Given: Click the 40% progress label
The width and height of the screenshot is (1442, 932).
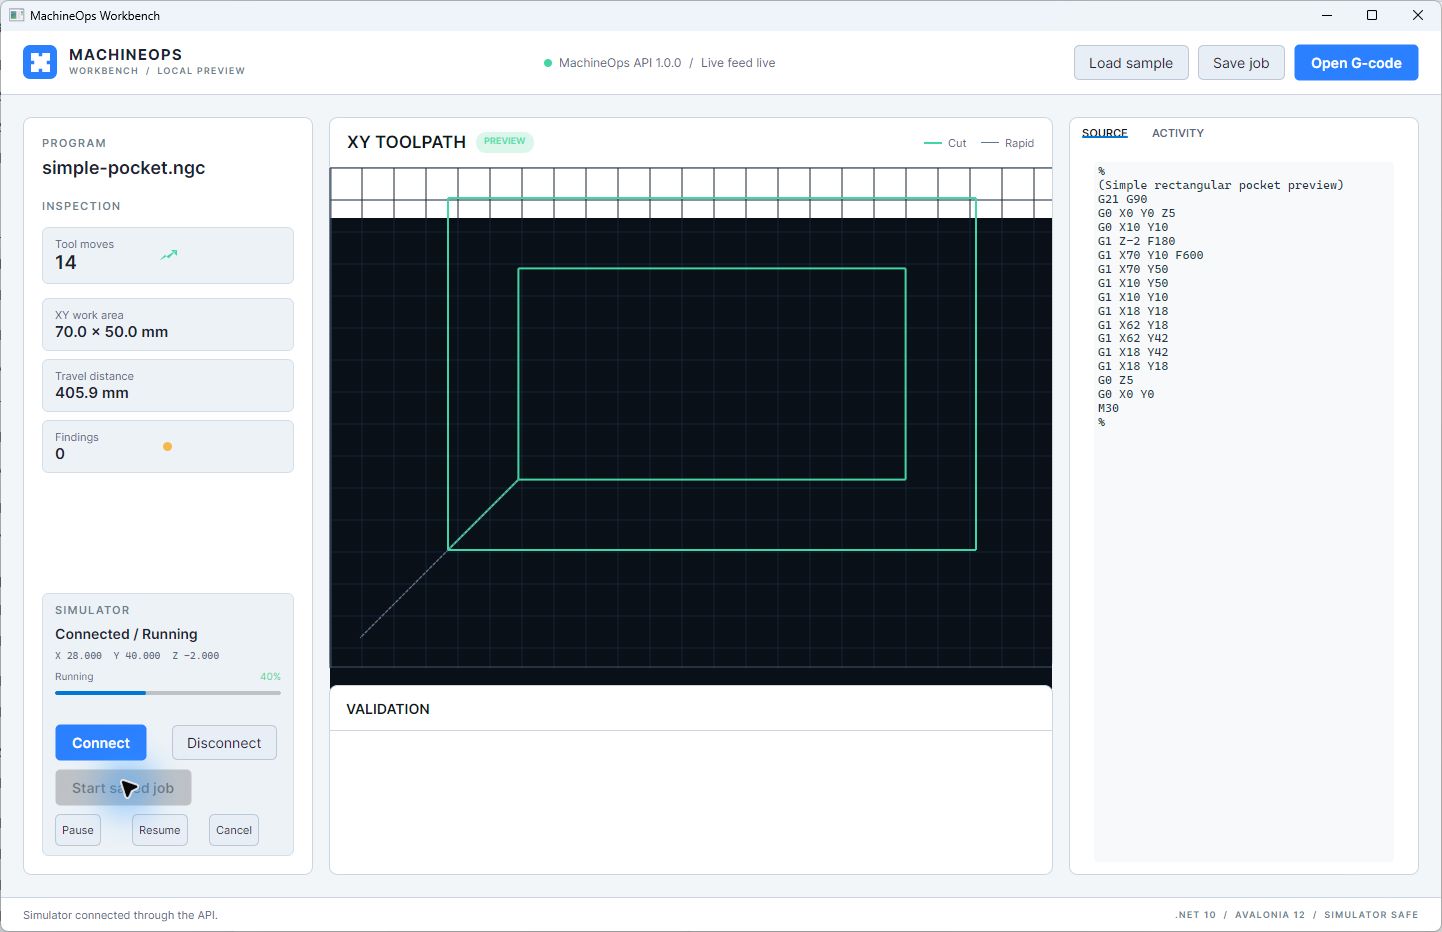Looking at the screenshot, I should (270, 677).
